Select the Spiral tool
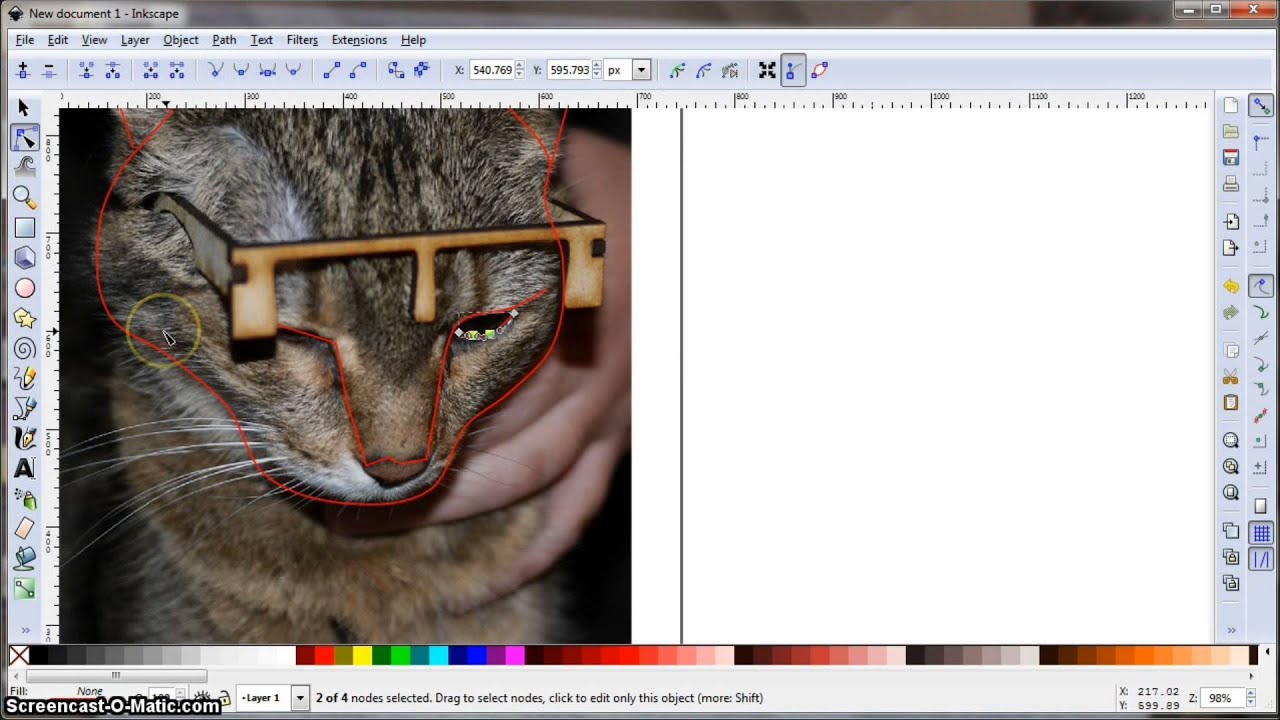Image resolution: width=1280 pixels, height=720 pixels. [x=24, y=348]
